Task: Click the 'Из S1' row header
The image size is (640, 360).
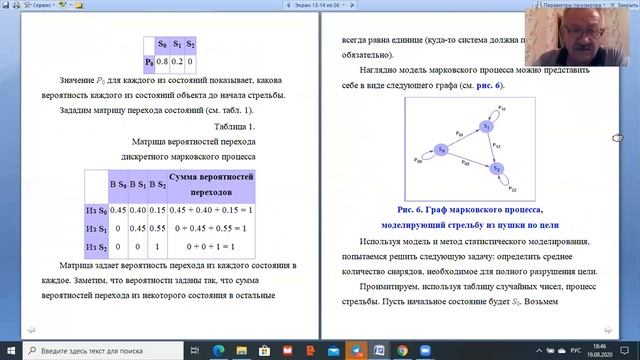Action: (96, 229)
